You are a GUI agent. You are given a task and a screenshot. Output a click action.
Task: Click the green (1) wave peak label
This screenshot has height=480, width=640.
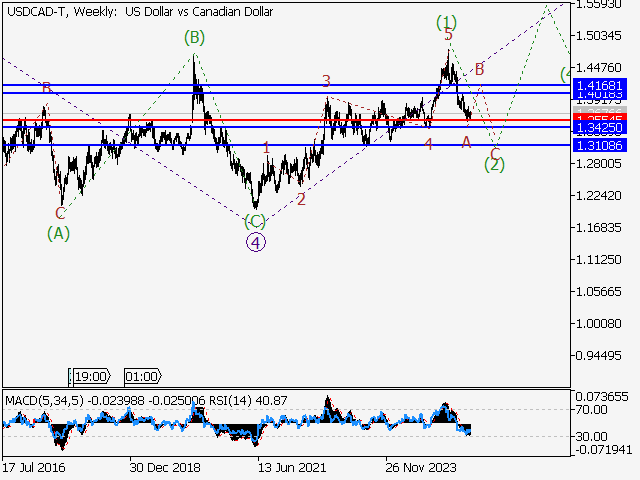447,22
